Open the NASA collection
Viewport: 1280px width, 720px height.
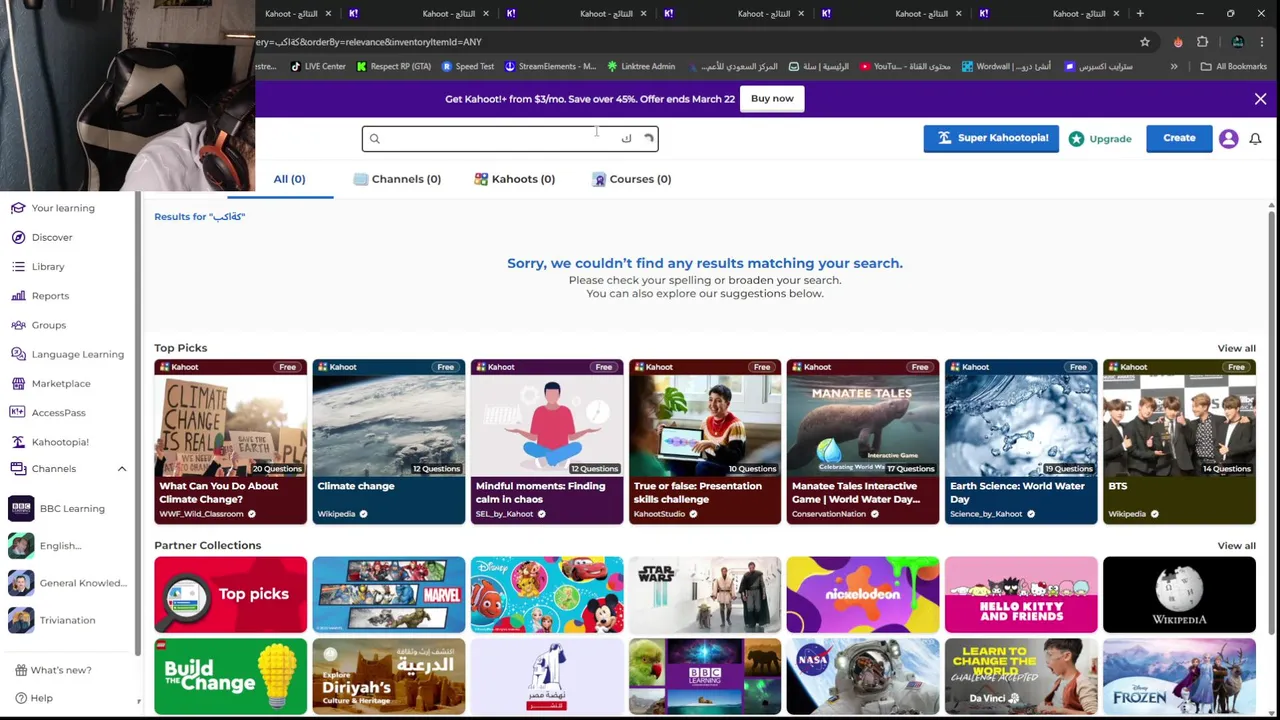point(862,677)
